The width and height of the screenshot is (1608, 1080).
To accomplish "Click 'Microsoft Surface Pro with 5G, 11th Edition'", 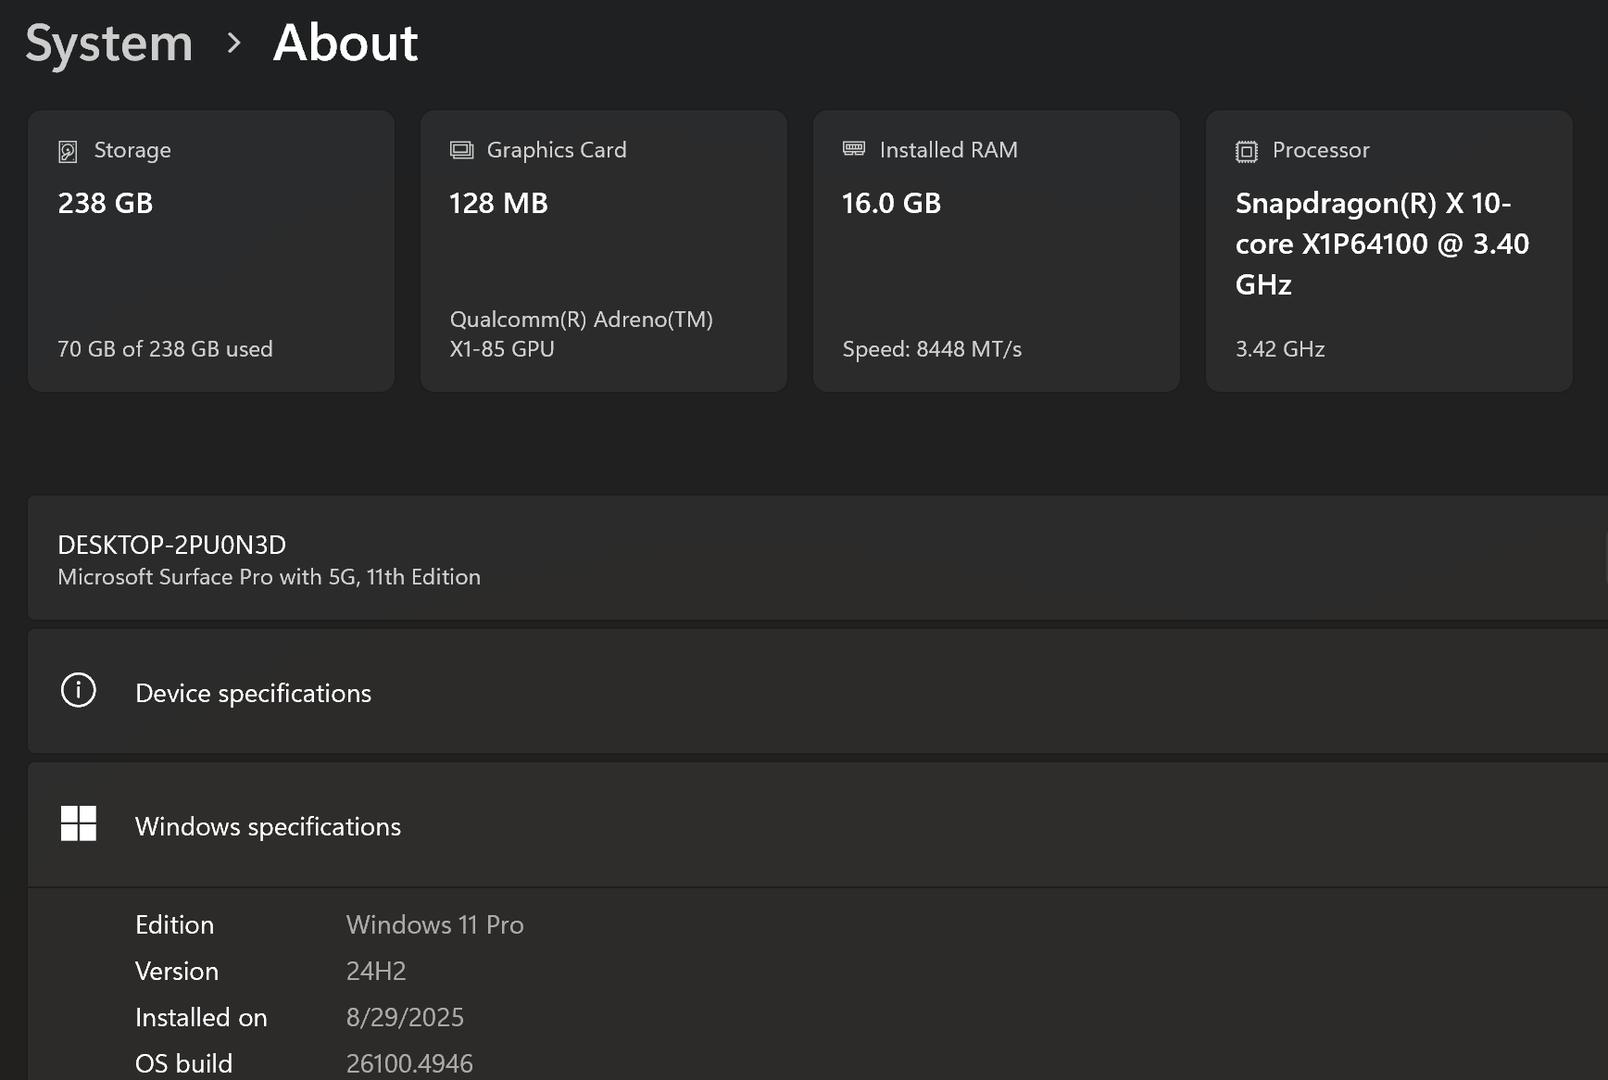I will [269, 577].
